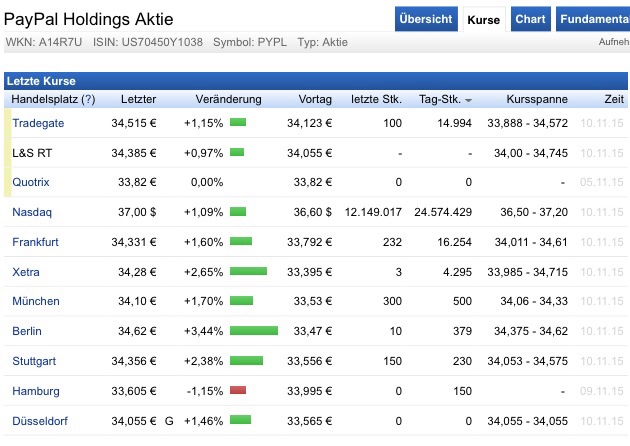
Task: Click the Berlin exchange link
Action: coord(28,331)
